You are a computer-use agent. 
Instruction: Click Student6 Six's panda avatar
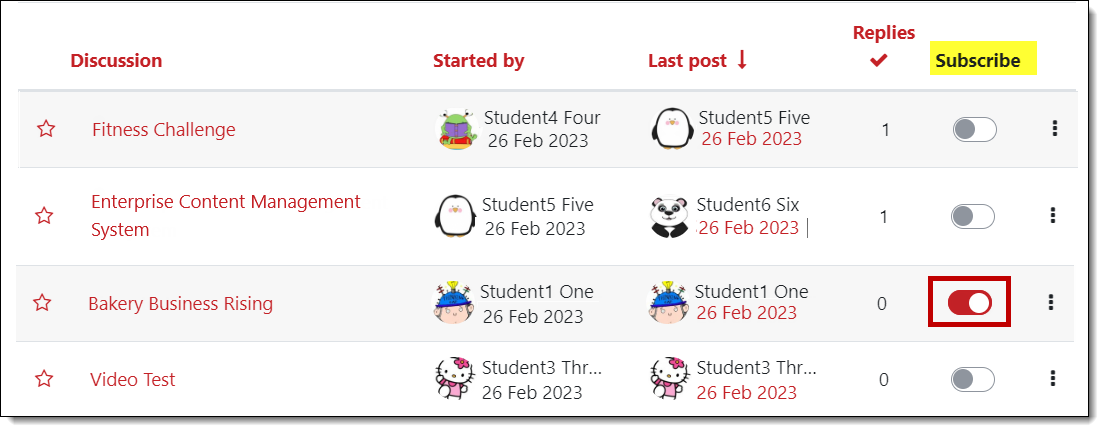coord(670,216)
